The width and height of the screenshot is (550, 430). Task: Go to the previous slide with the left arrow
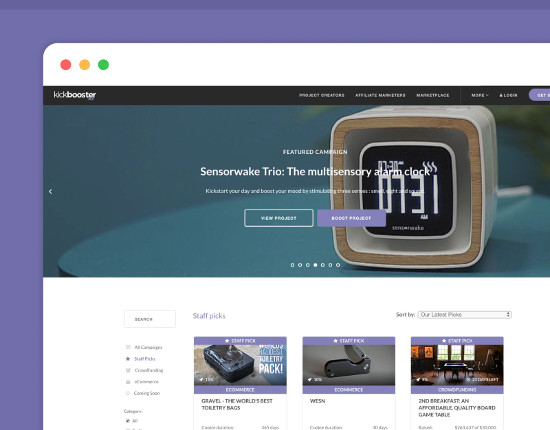51,191
